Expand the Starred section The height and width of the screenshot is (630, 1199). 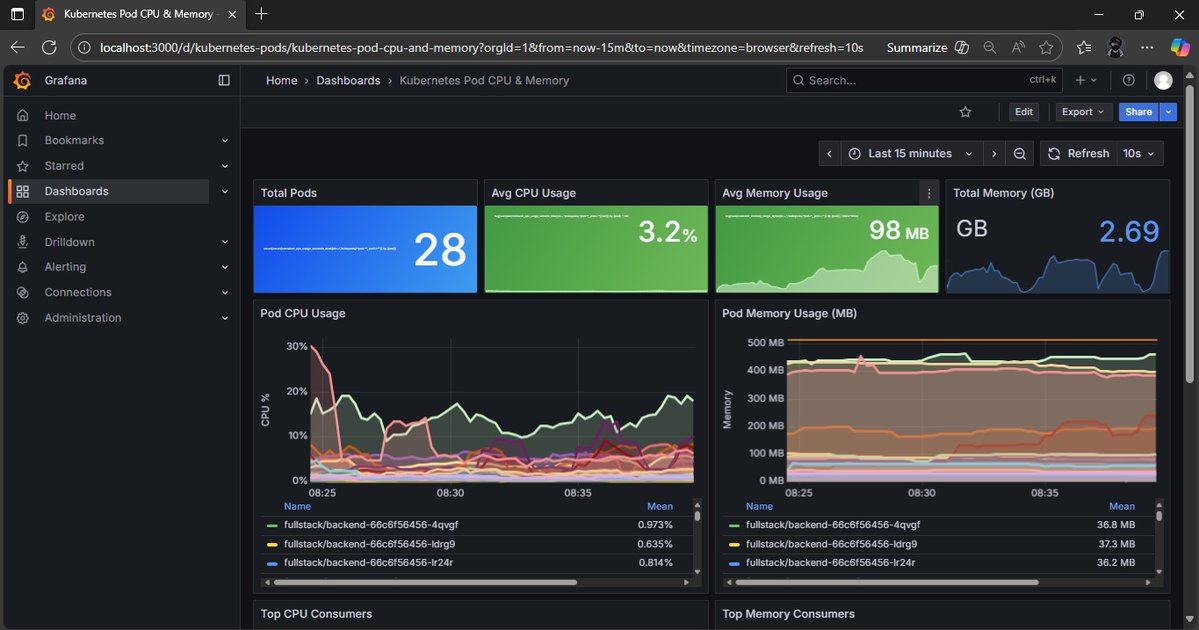225,166
